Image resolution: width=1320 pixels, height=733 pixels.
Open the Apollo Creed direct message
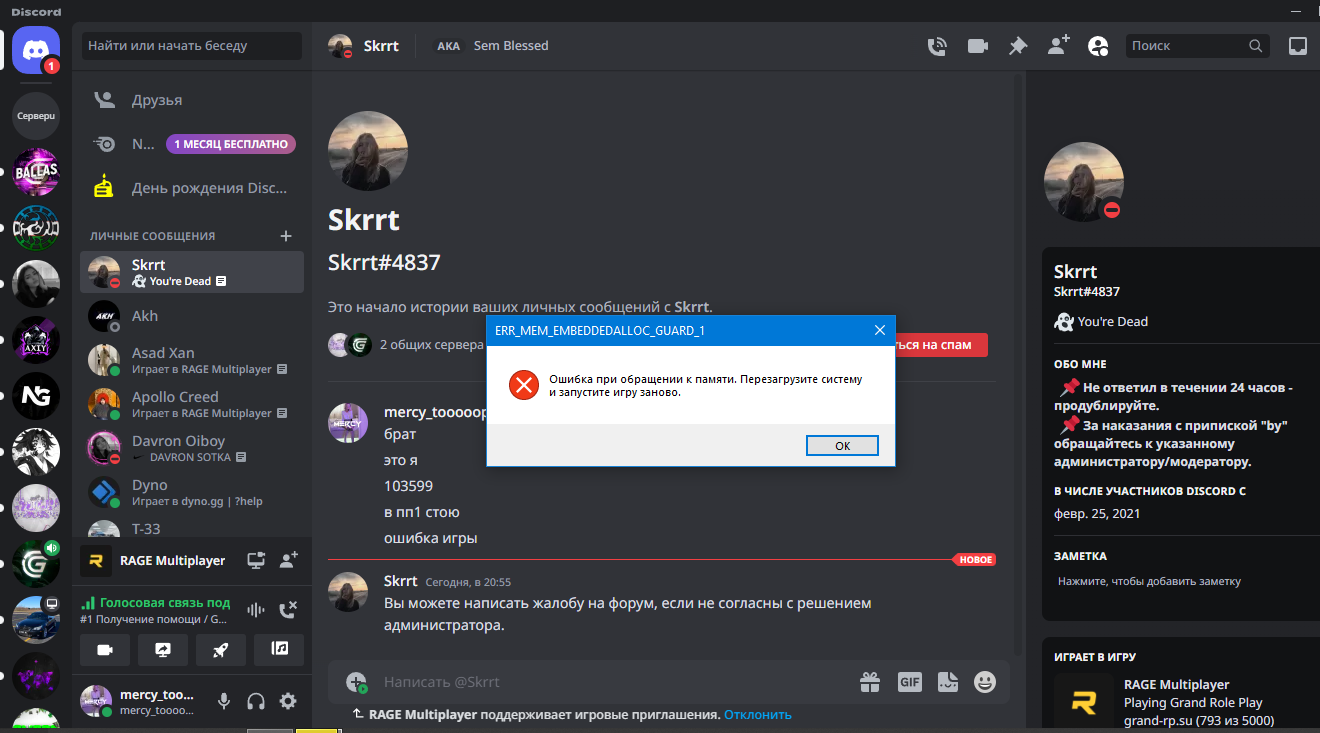[x=192, y=404]
